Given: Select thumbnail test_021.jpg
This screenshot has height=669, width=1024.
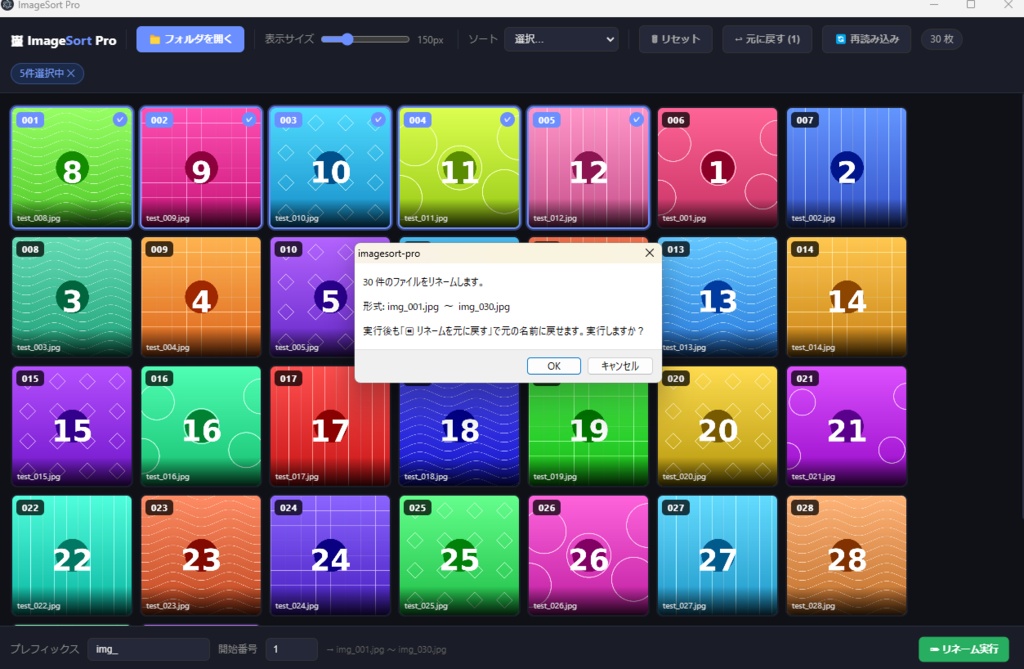Looking at the screenshot, I should point(846,426).
